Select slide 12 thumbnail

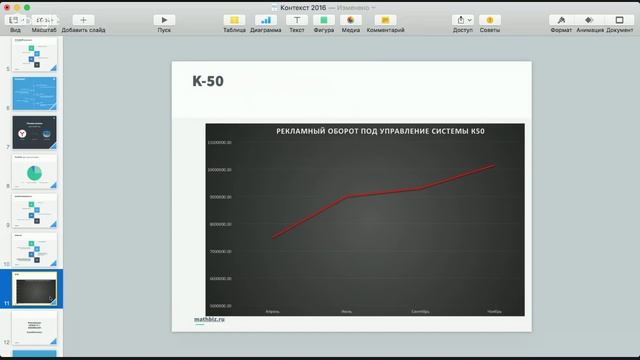pyautogui.click(x=35, y=328)
